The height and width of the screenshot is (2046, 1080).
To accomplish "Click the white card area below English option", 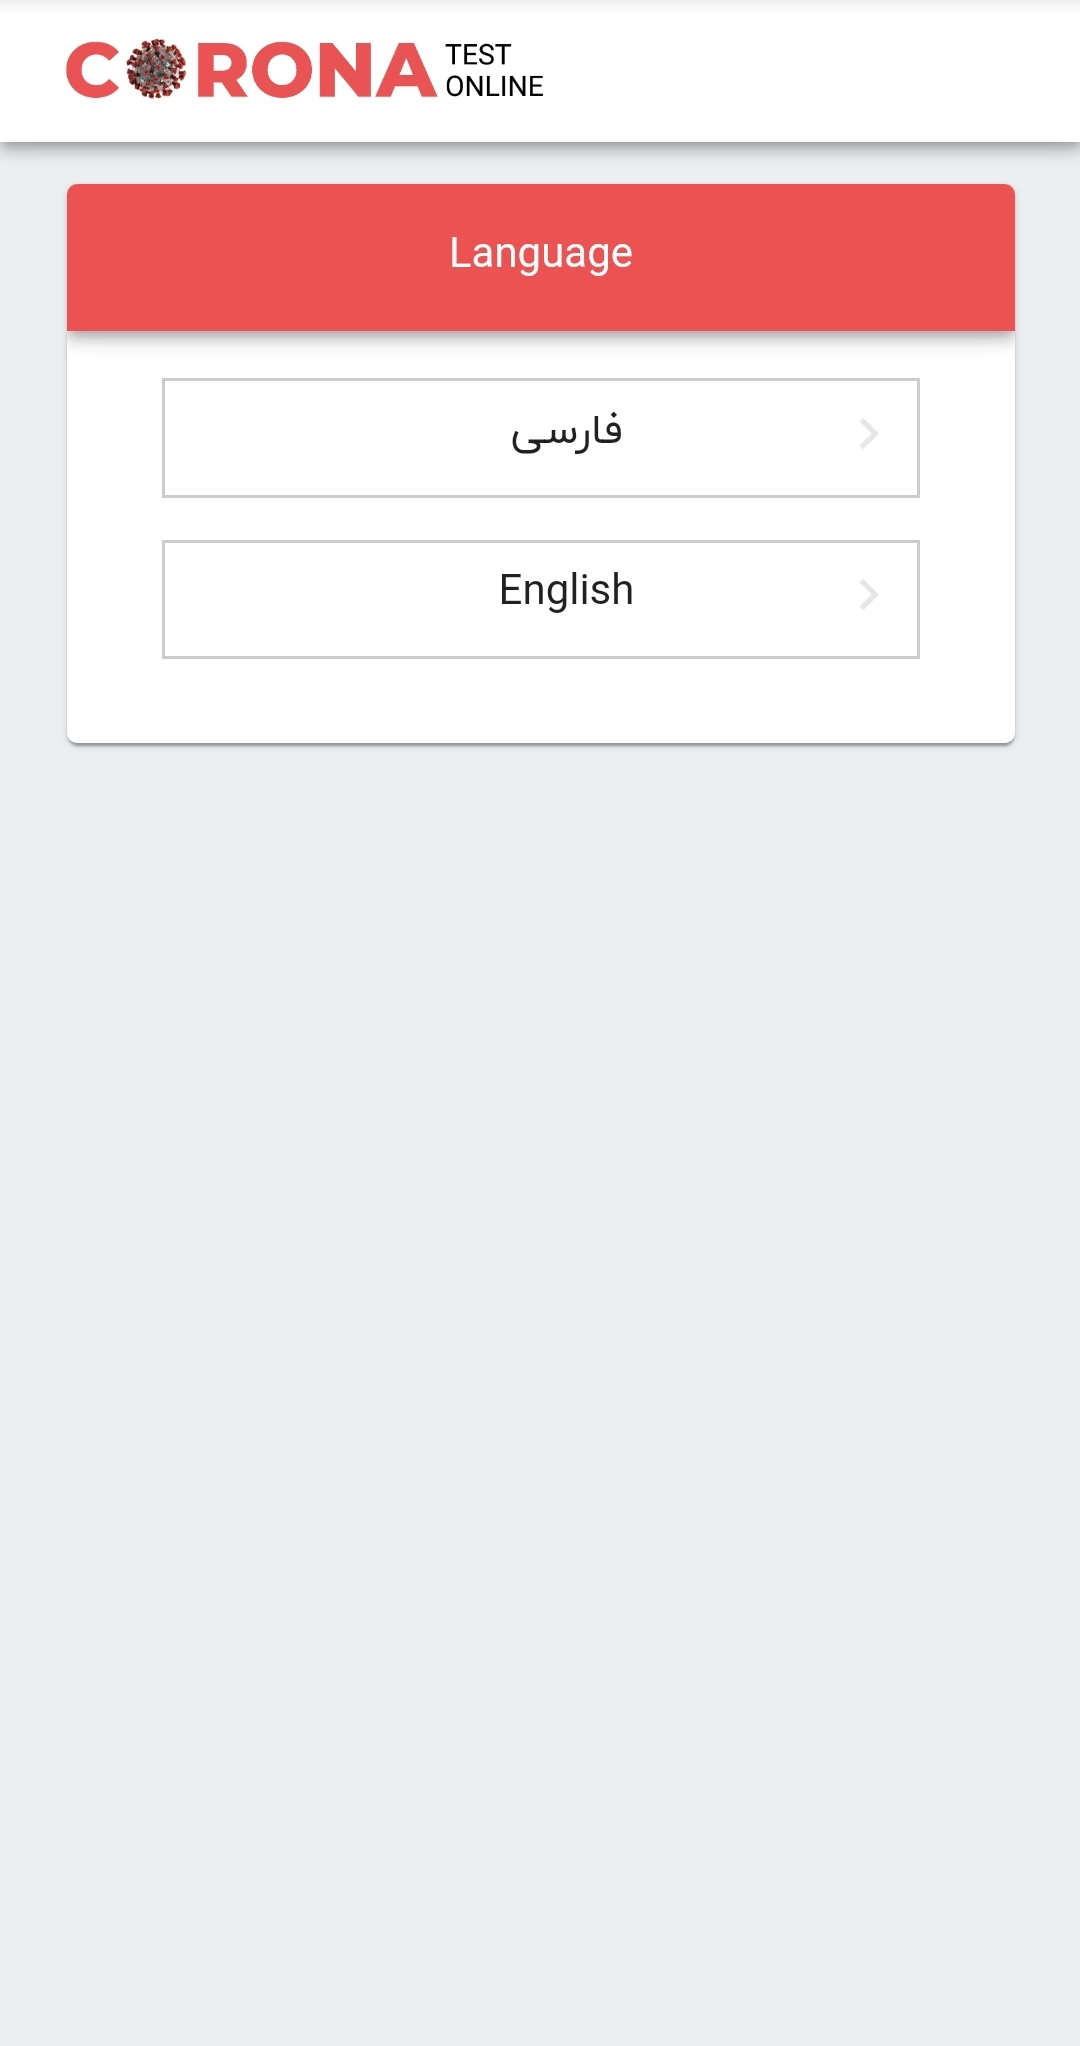I will click(x=541, y=700).
